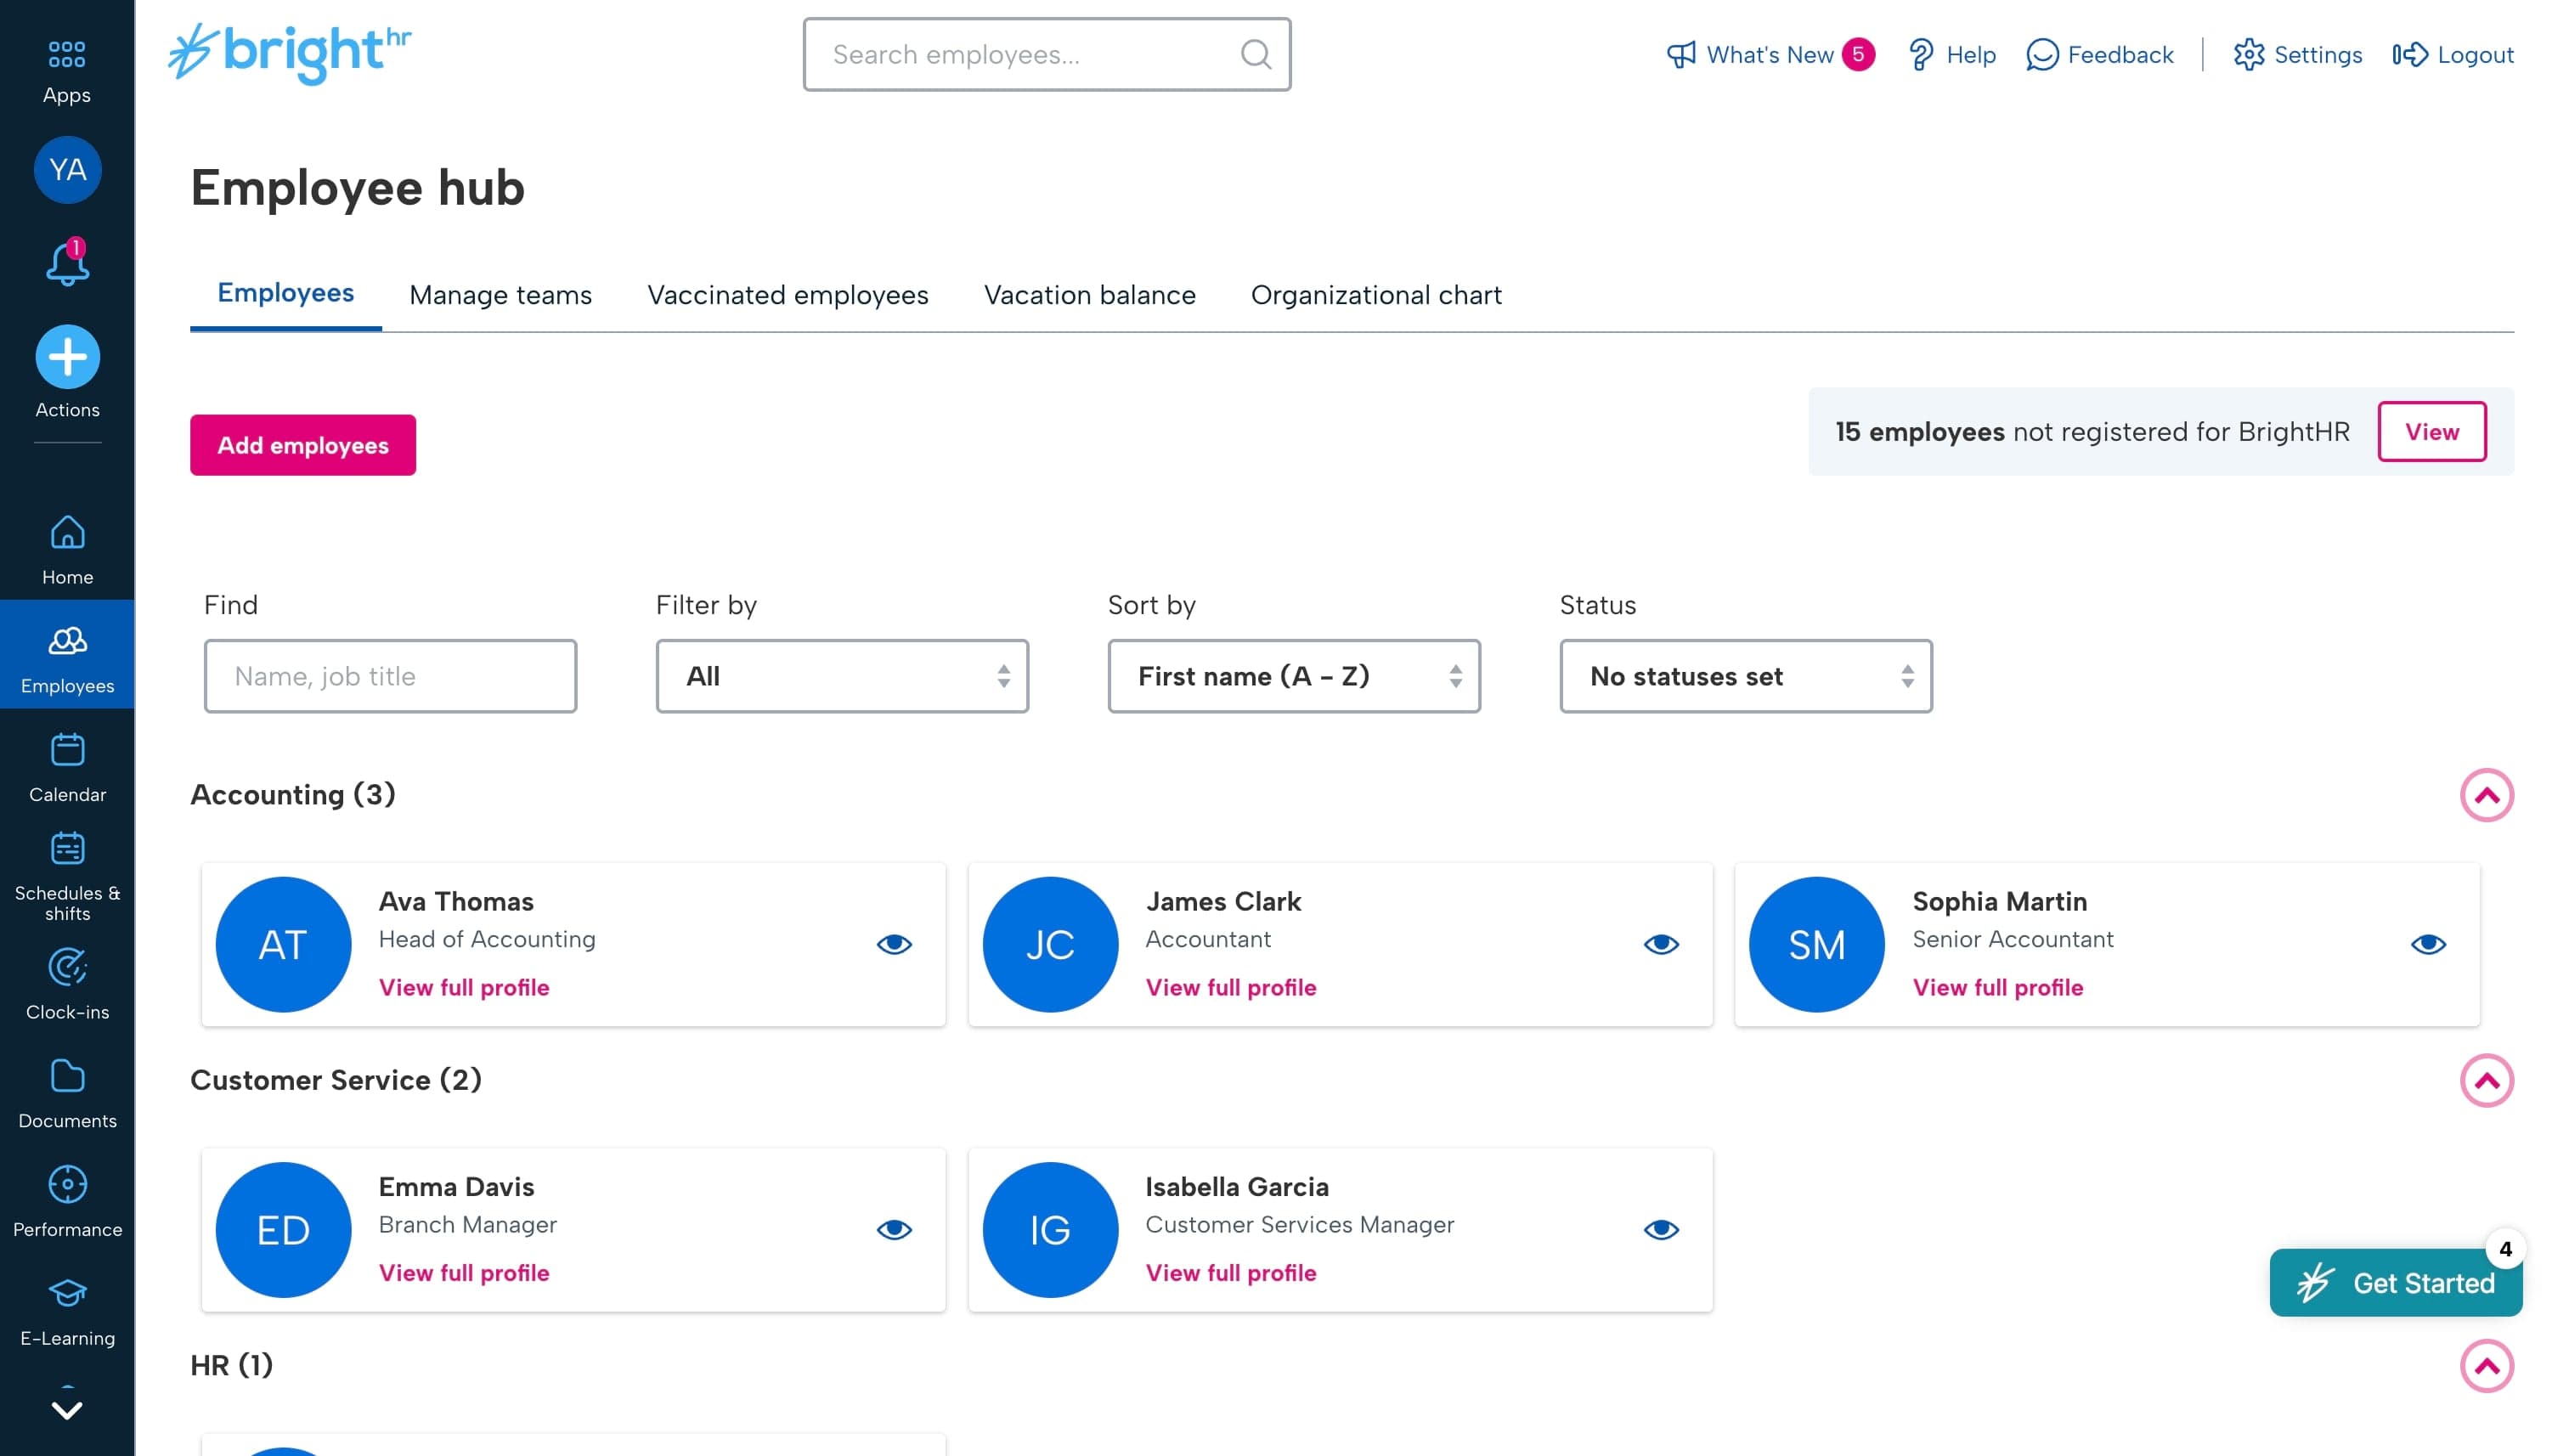Image resolution: width=2569 pixels, height=1456 pixels.
Task: Expand sidebar with down chevron
Action: pos(67,1409)
